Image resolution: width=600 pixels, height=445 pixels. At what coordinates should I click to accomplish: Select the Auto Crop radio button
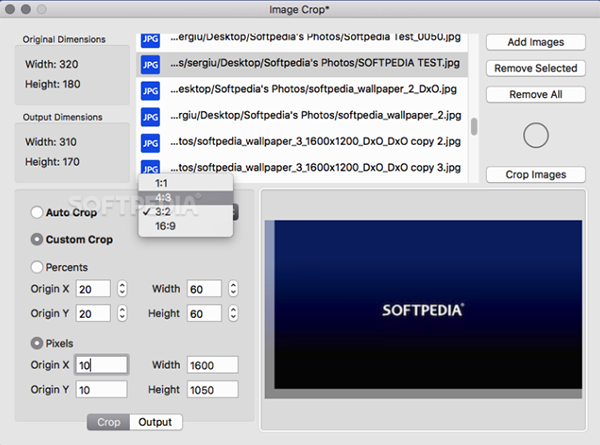click(37, 212)
